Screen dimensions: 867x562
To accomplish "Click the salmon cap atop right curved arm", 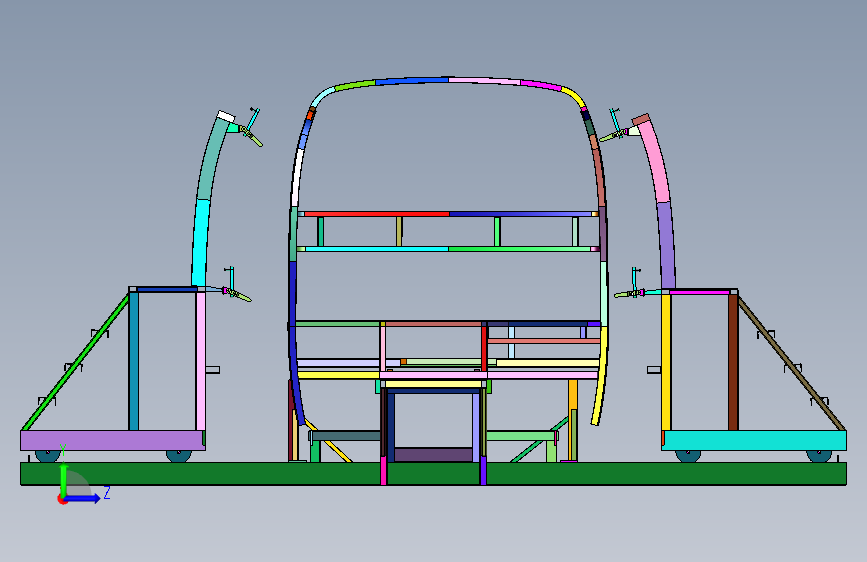I will click(641, 119).
